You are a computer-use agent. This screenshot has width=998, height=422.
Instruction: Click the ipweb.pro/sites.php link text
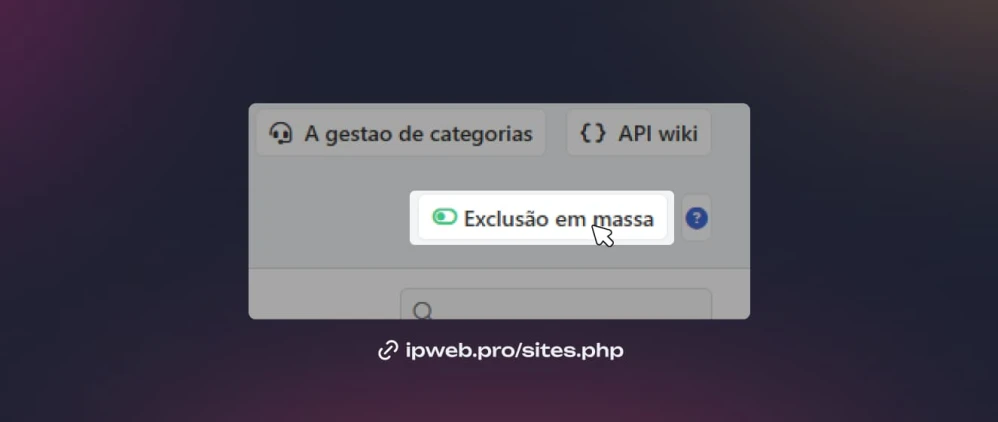514,351
